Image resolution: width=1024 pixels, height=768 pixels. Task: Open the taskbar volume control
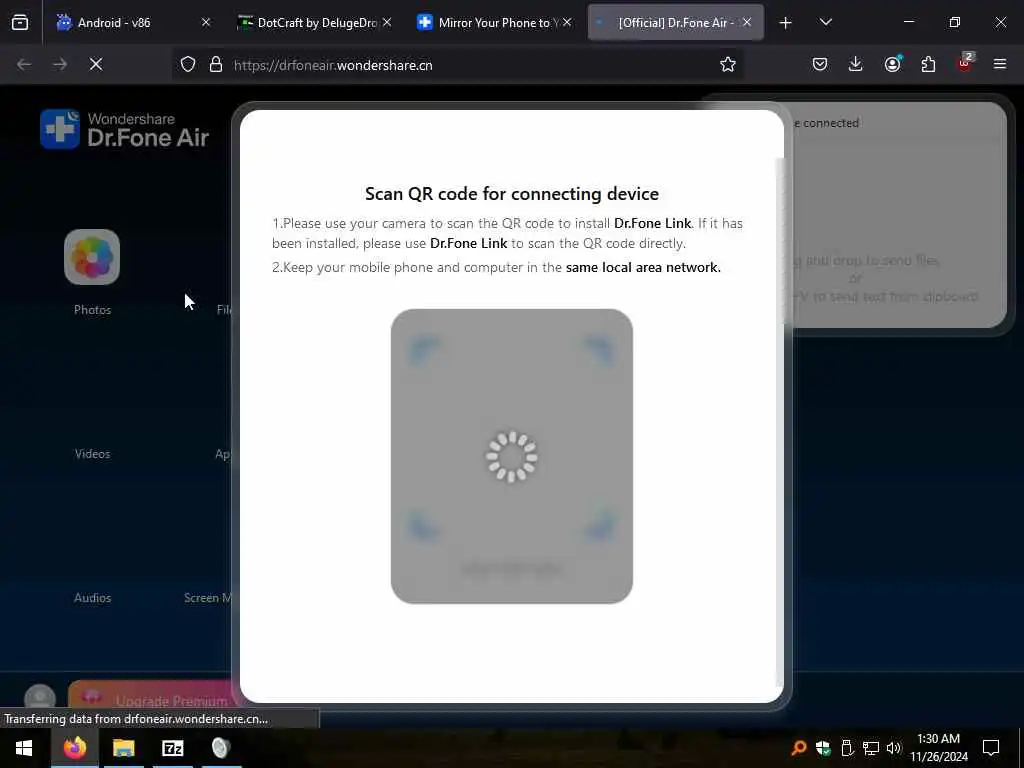point(893,748)
